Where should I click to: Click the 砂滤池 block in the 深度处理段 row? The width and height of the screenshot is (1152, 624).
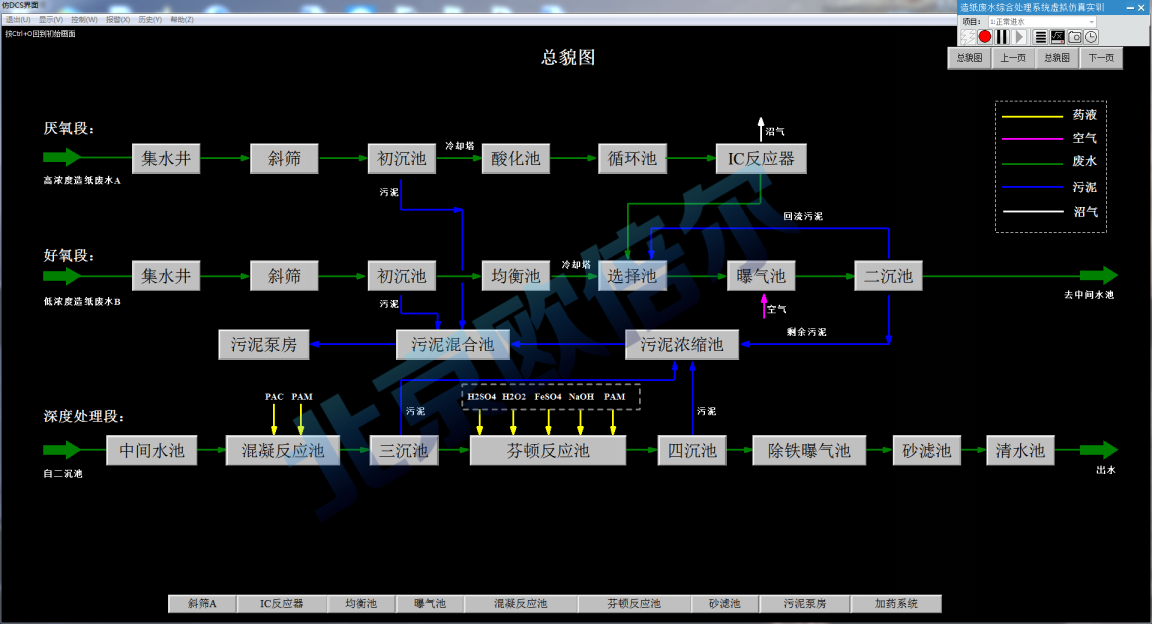tap(926, 451)
